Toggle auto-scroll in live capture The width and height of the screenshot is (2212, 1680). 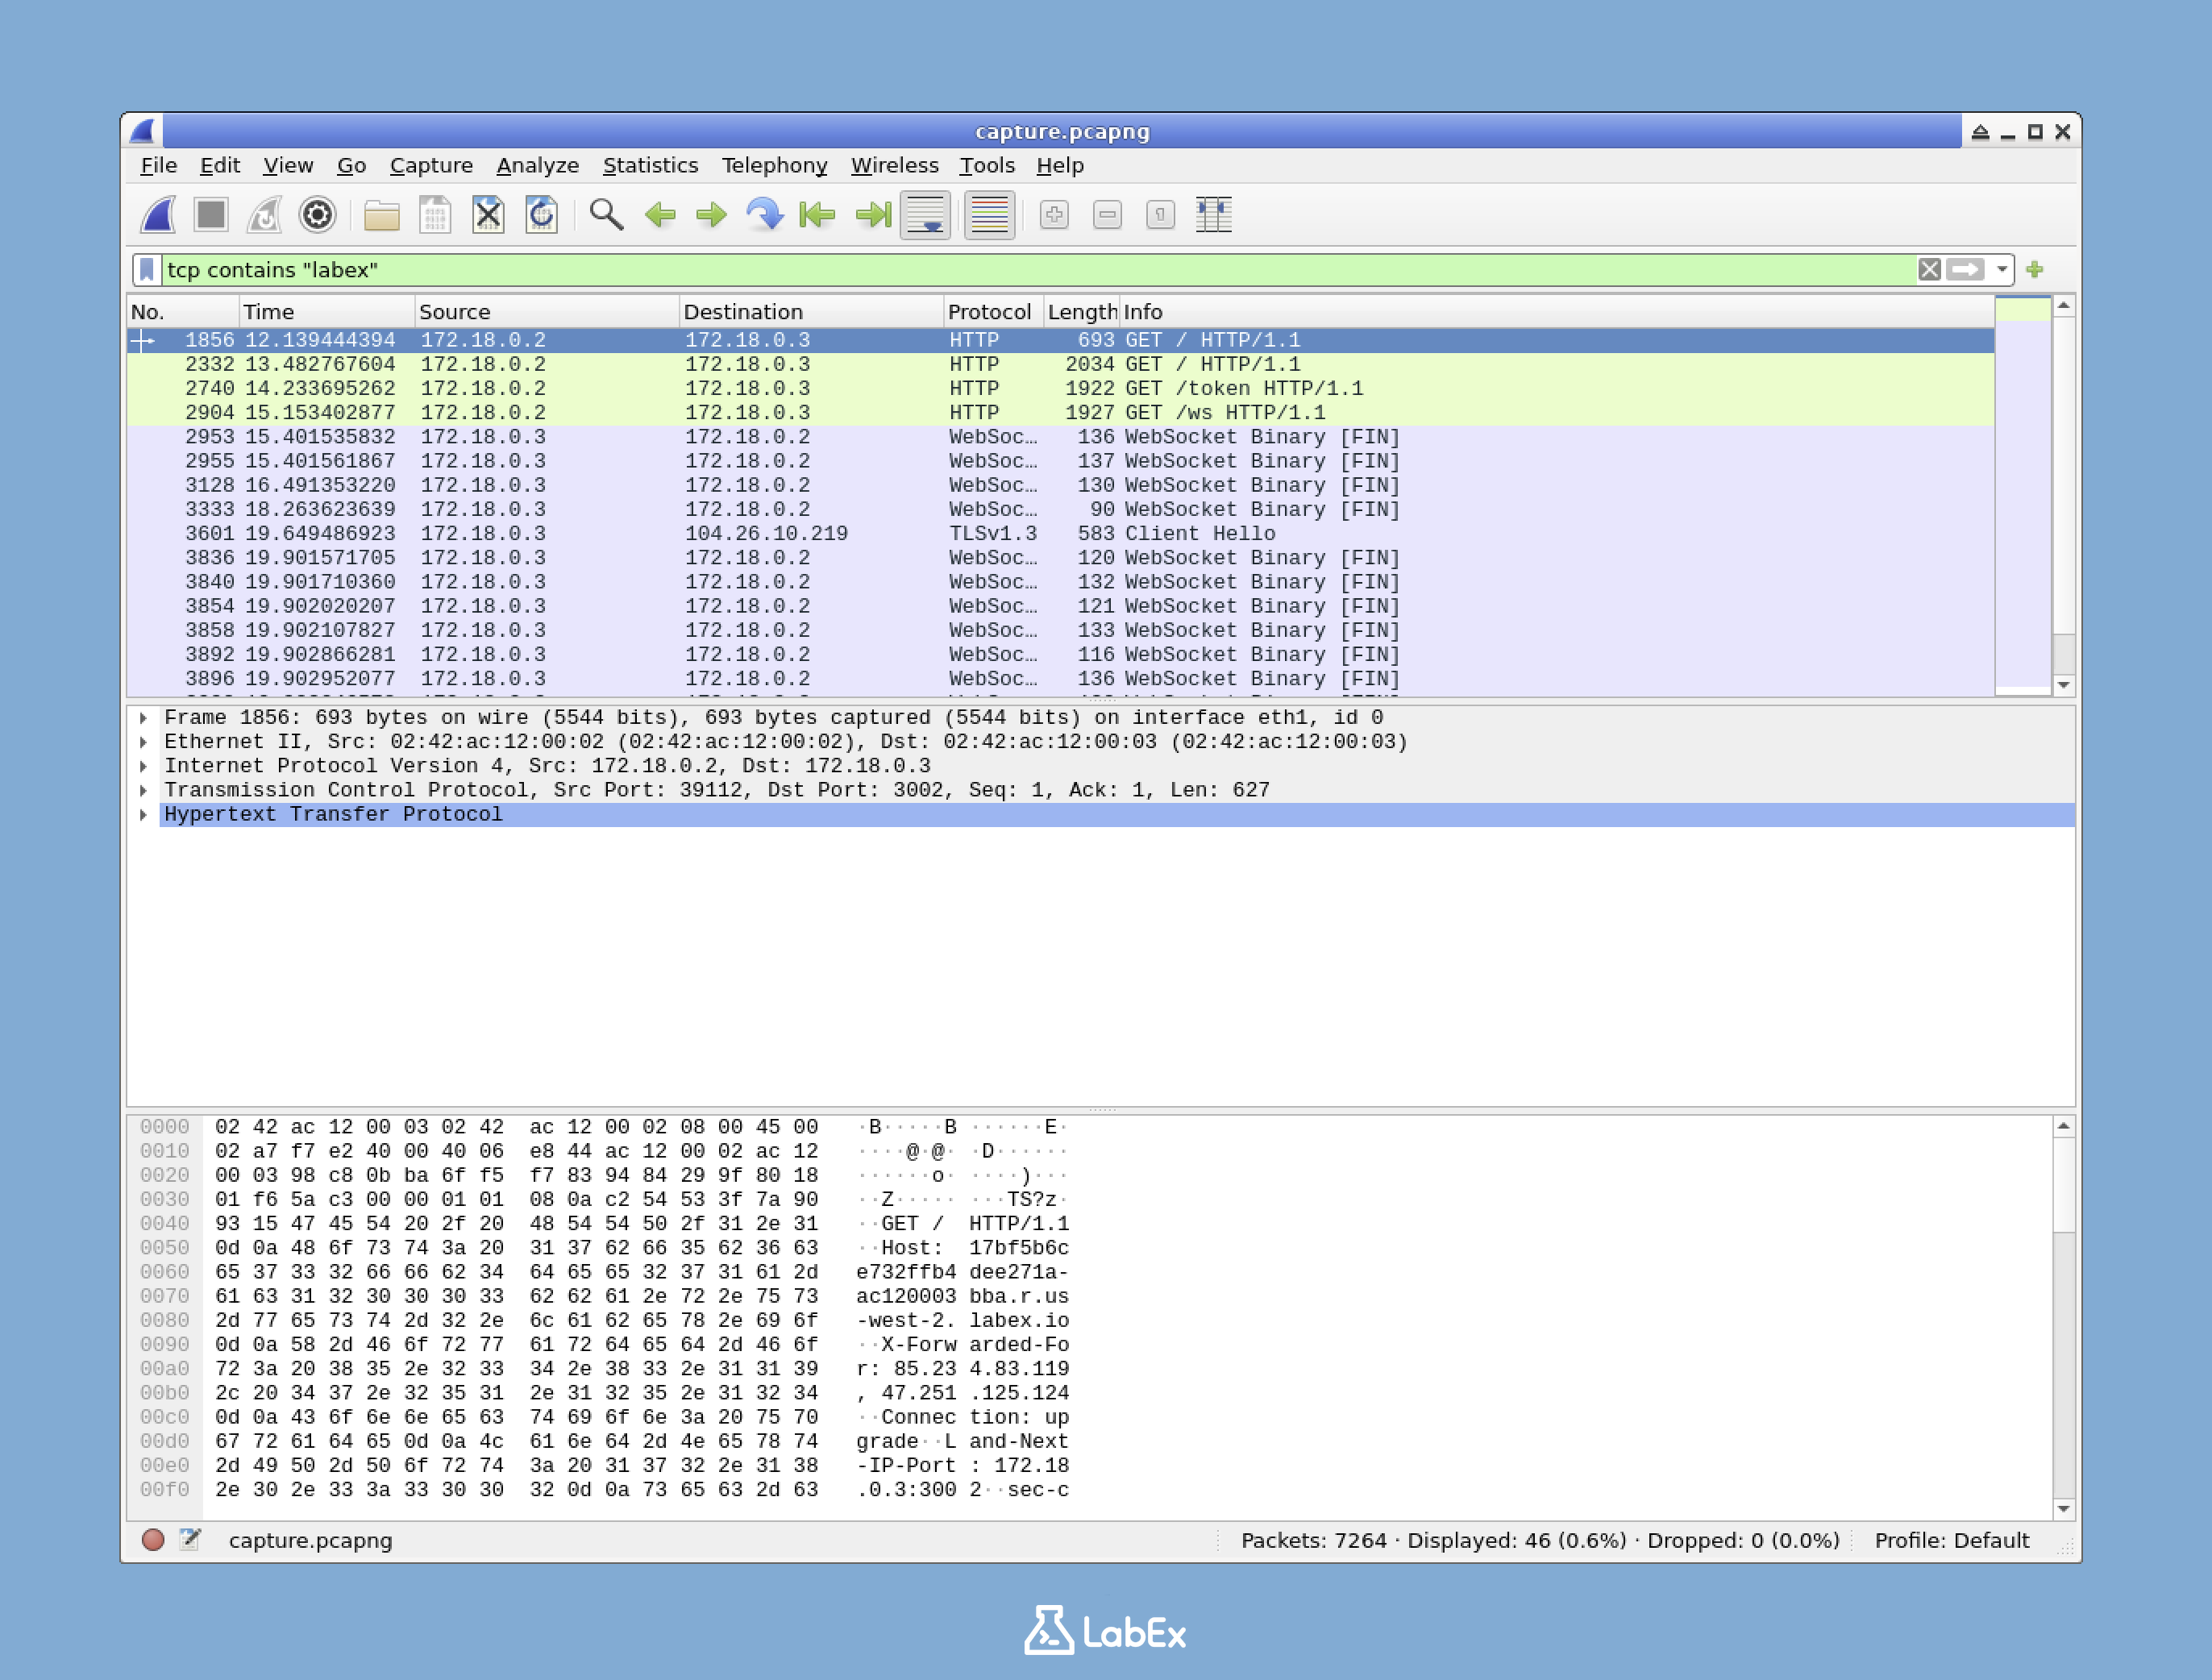click(924, 214)
